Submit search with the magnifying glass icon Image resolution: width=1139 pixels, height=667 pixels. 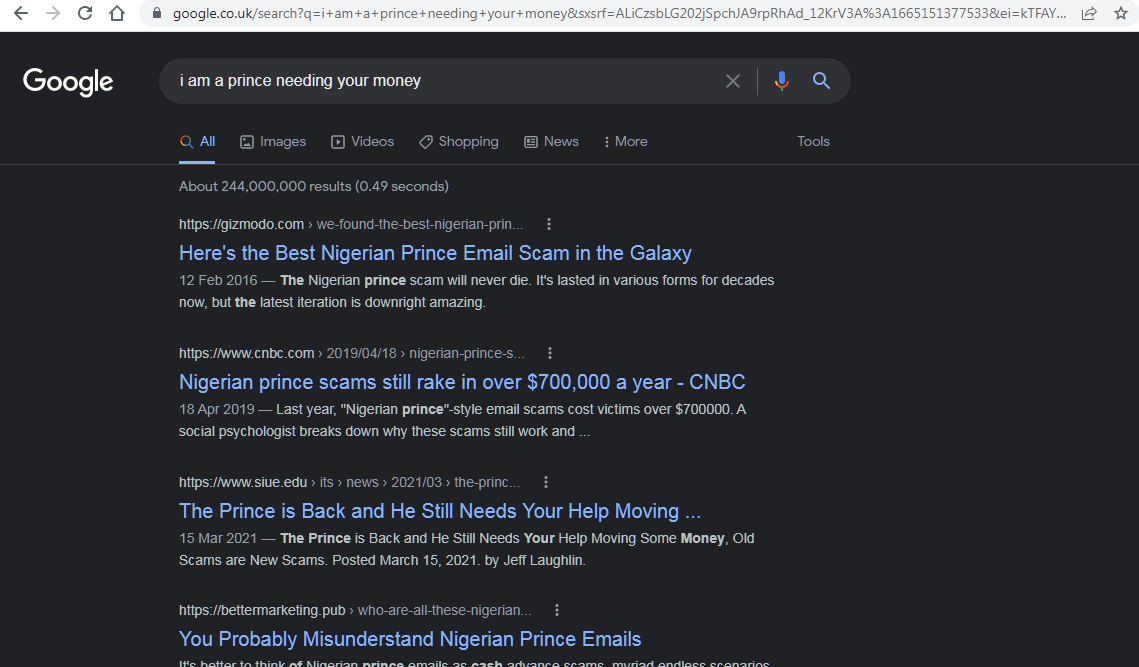(x=822, y=81)
